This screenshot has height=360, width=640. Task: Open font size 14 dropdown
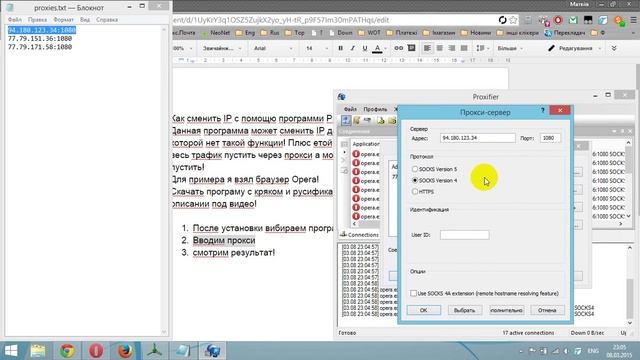click(x=317, y=48)
